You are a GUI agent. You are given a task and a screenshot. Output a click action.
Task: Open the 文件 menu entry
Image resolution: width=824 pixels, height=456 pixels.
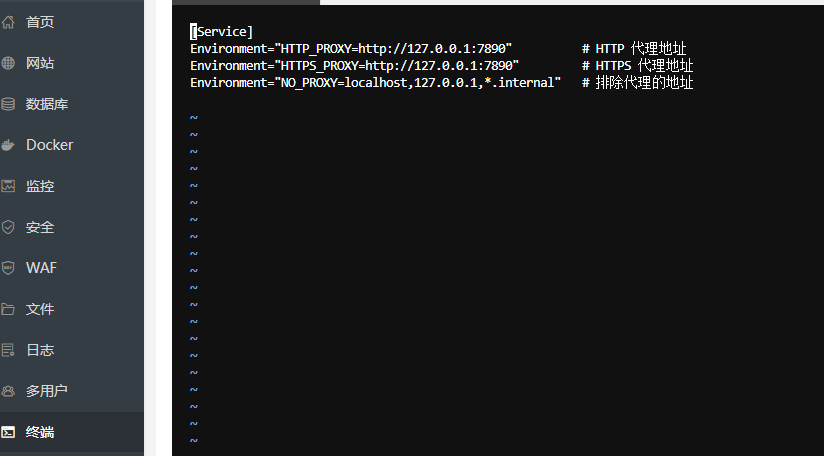pyautogui.click(x=40, y=309)
